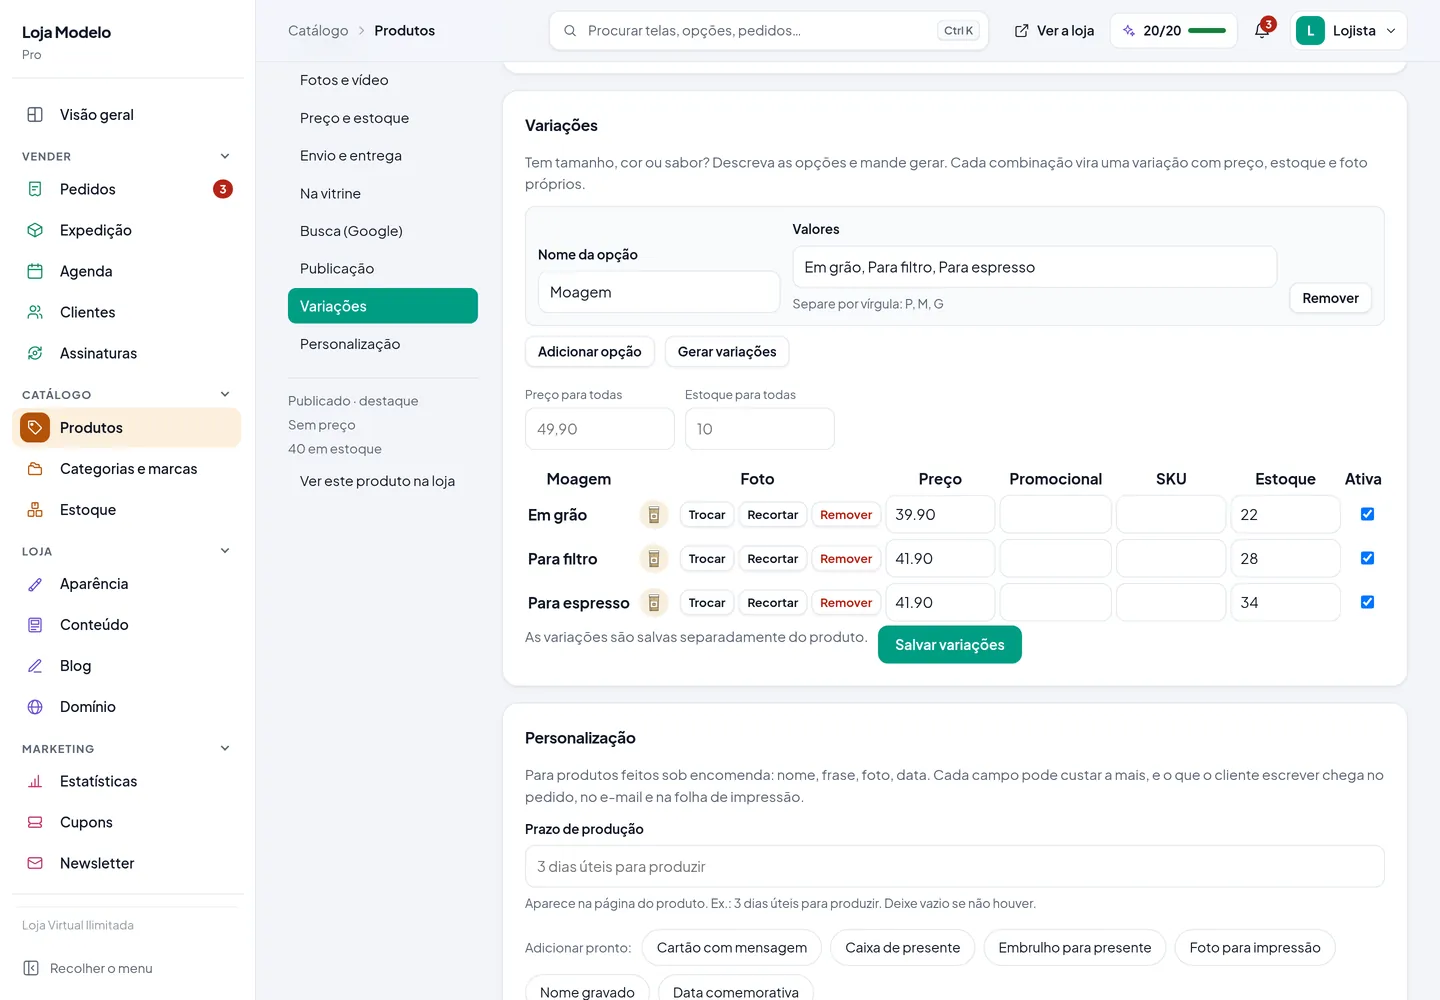
Task: Click Salvar variações button
Action: click(x=950, y=645)
